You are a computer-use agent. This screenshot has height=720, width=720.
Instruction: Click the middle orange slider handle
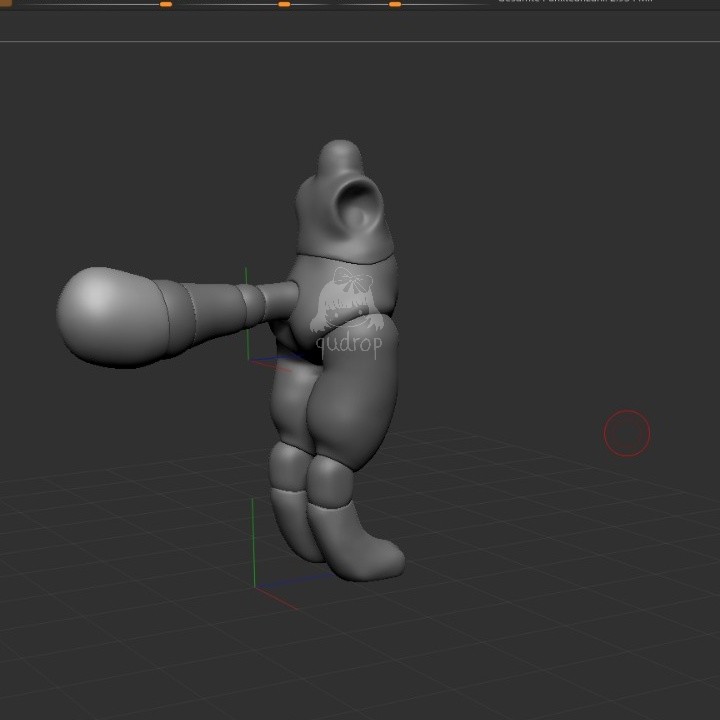point(284,4)
